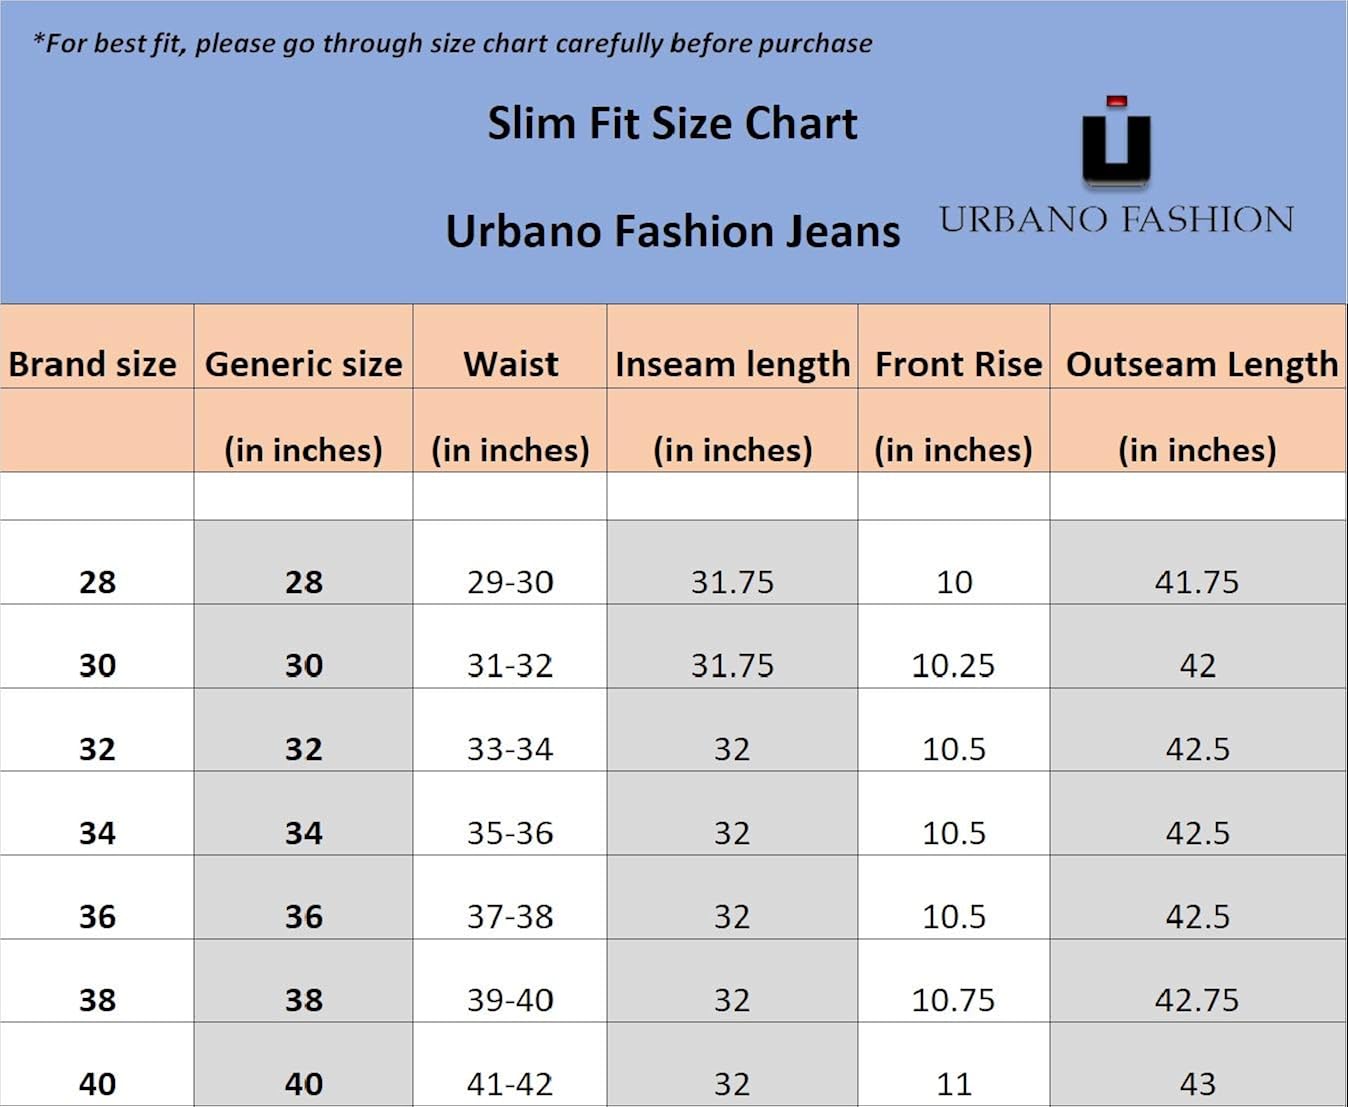Click the 10.75 front rise value
Image resolution: width=1348 pixels, height=1107 pixels.
point(953,1000)
